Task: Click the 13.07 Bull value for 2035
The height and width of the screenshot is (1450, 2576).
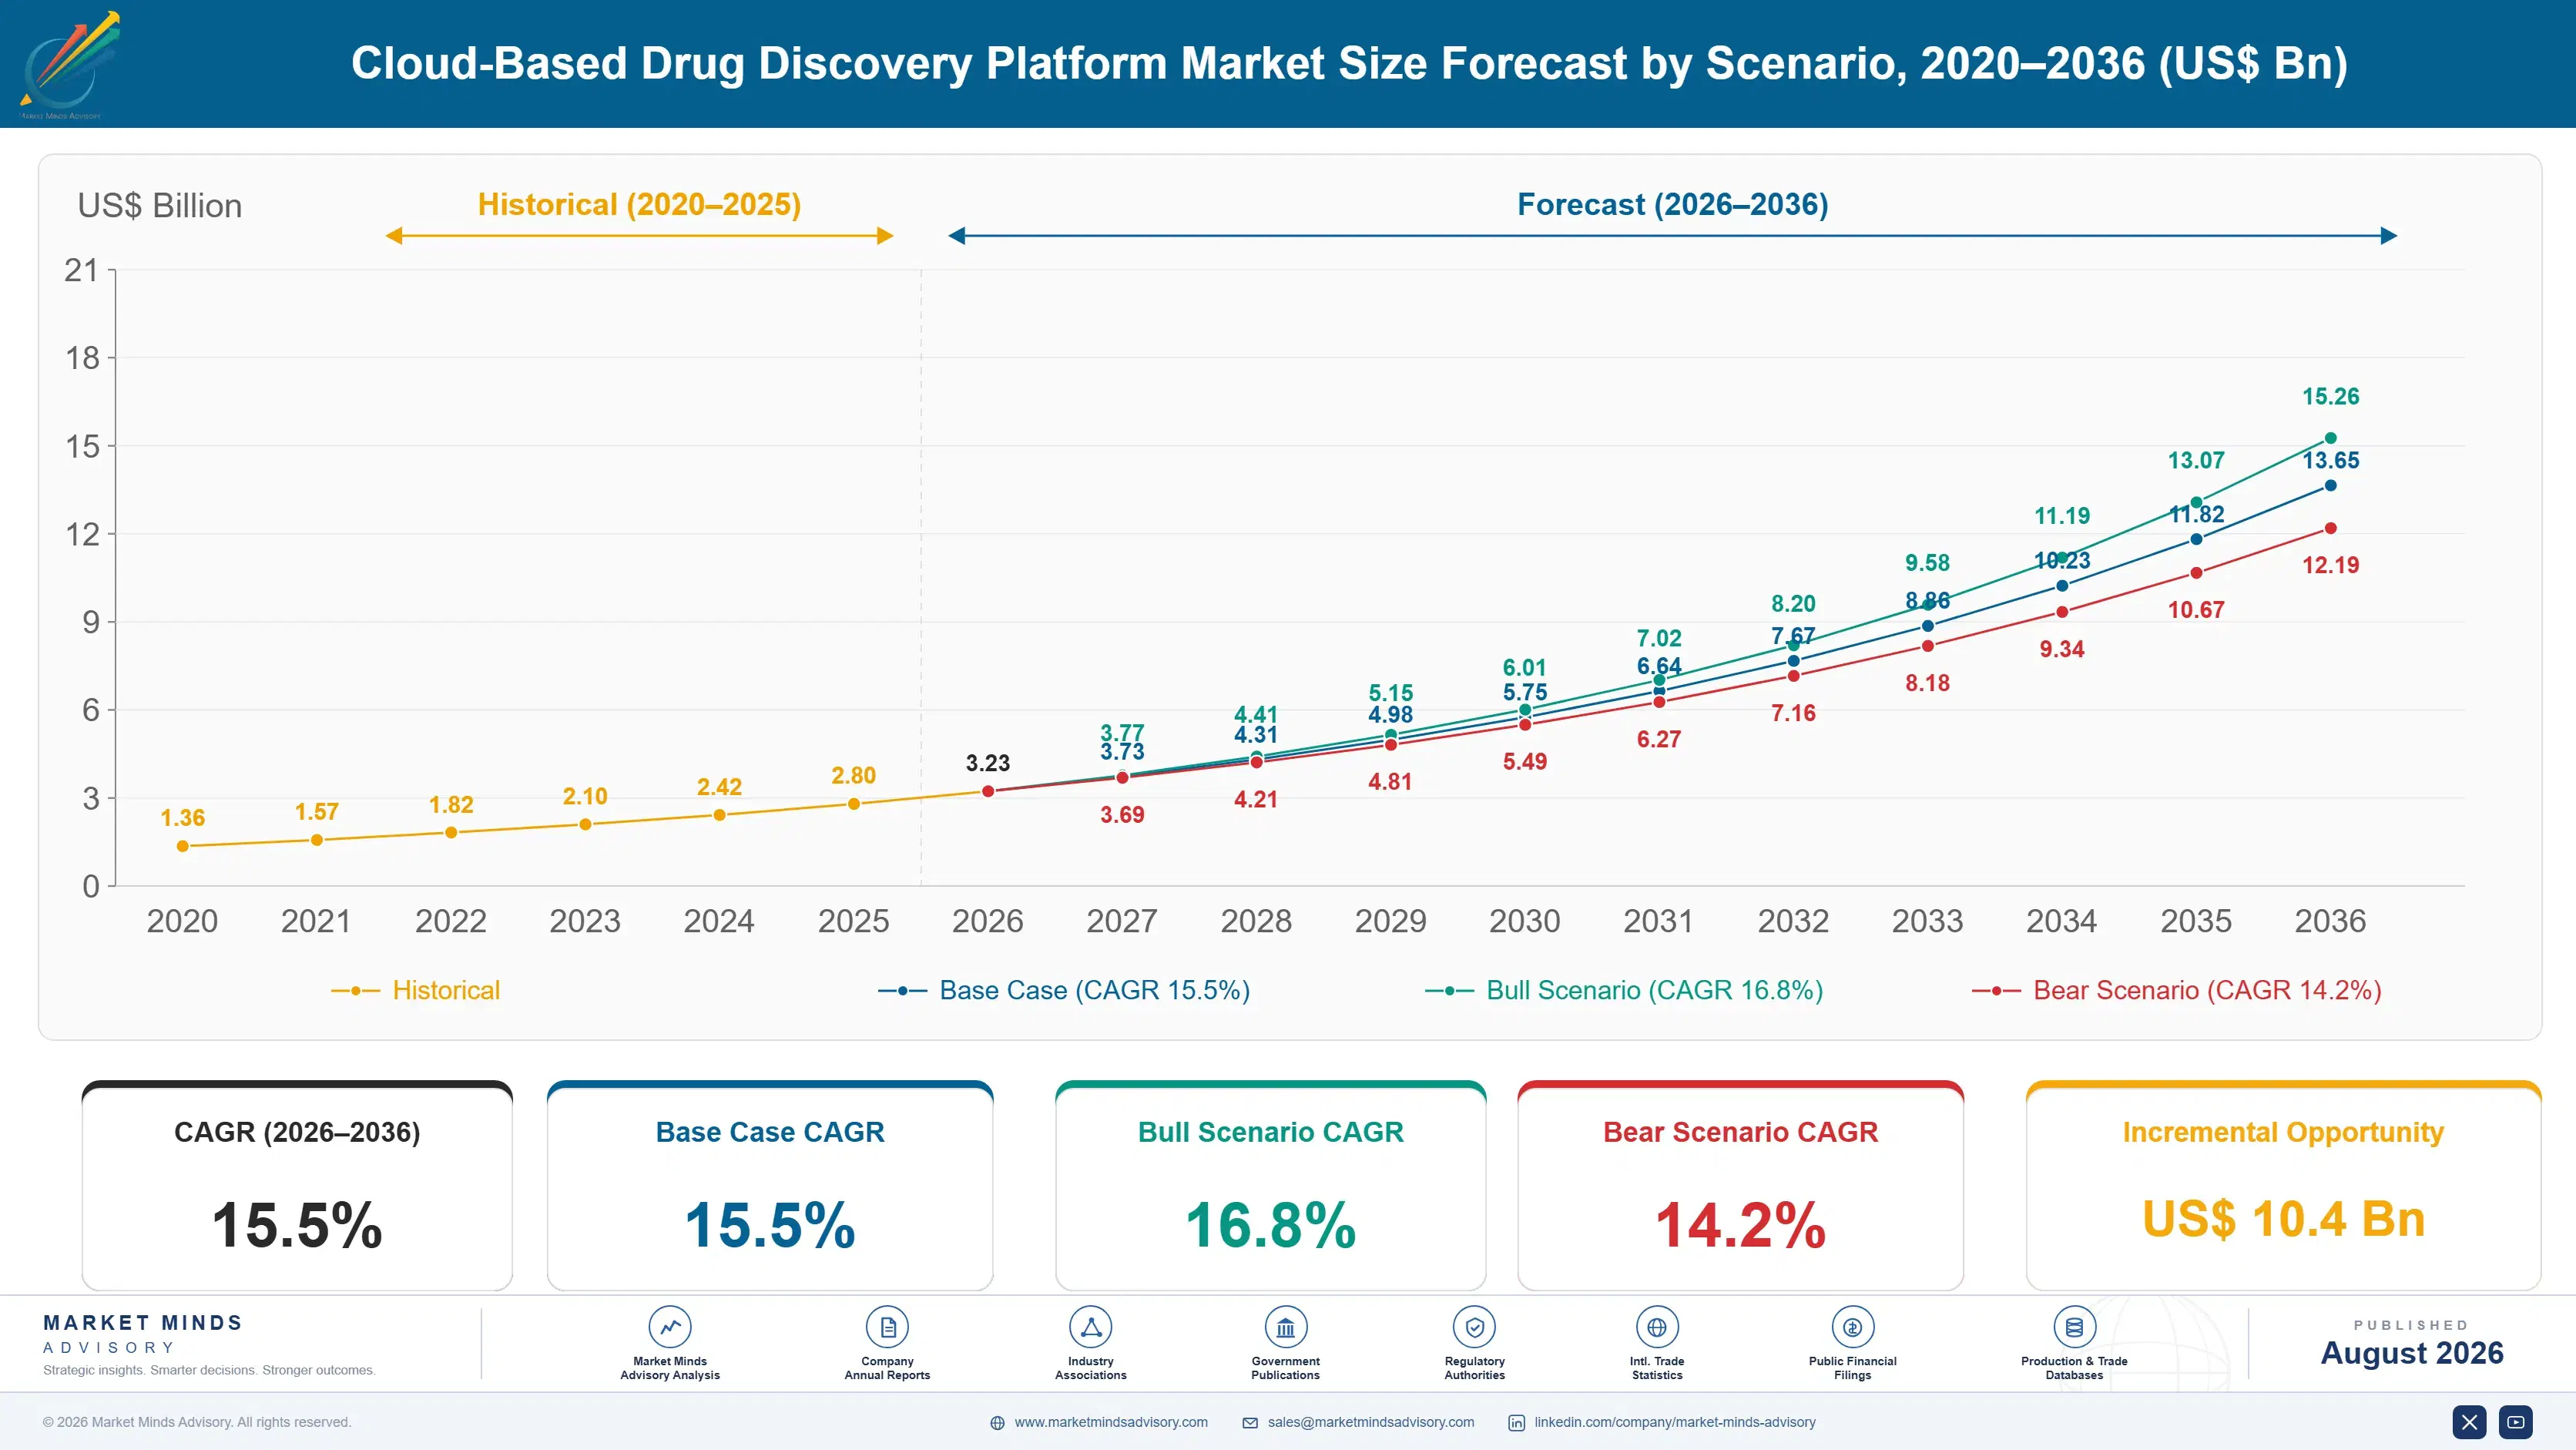Action: 2196,461
